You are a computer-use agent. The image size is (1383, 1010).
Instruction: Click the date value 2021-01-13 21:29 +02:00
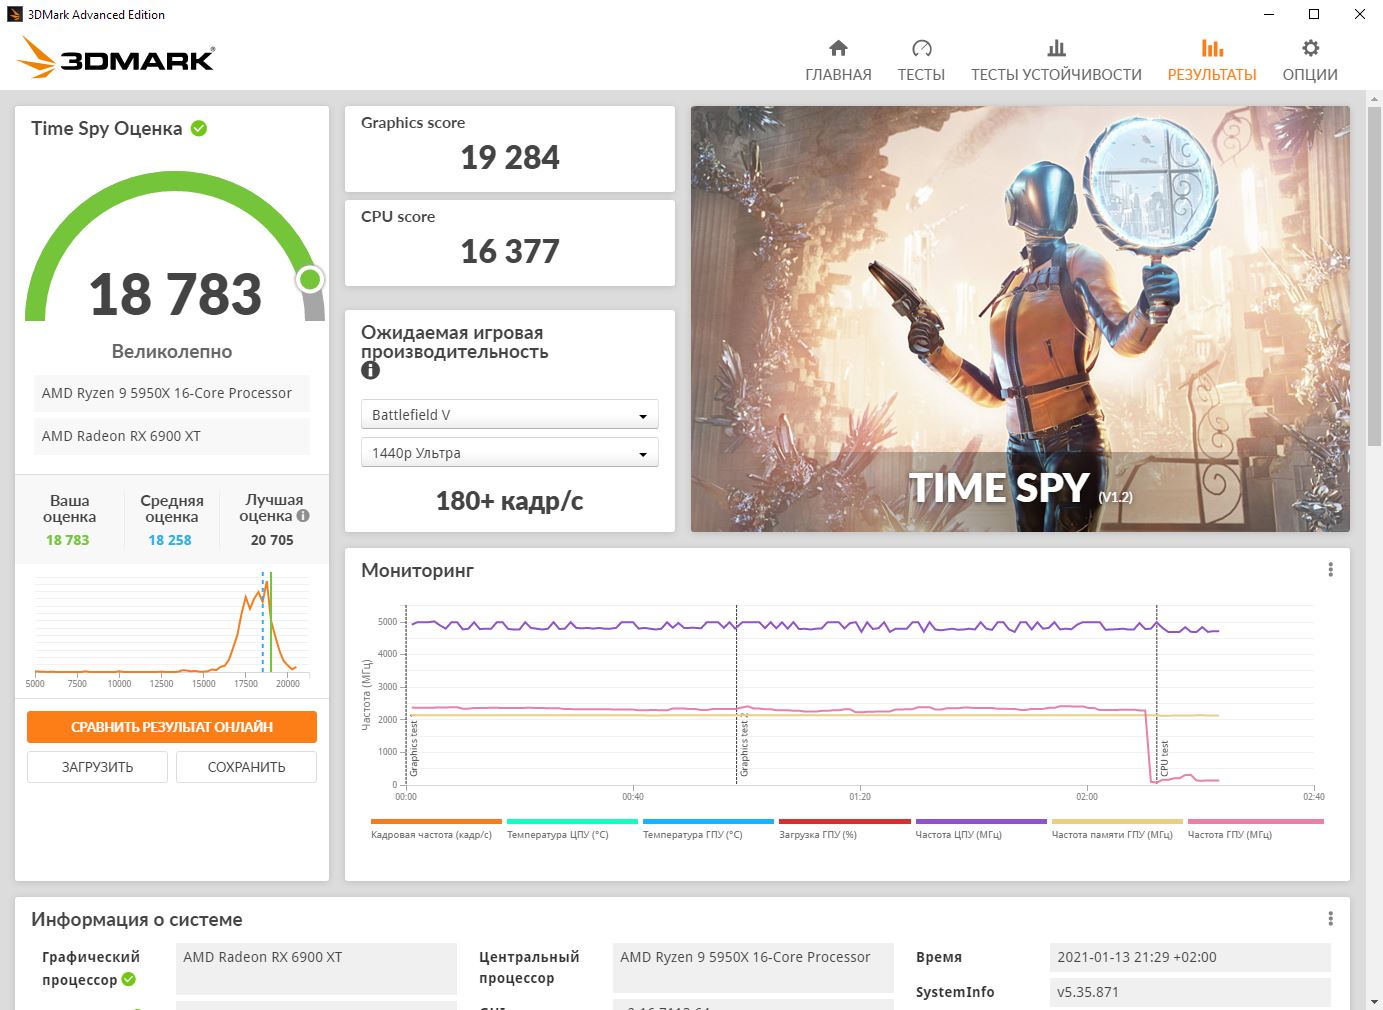1190,957
